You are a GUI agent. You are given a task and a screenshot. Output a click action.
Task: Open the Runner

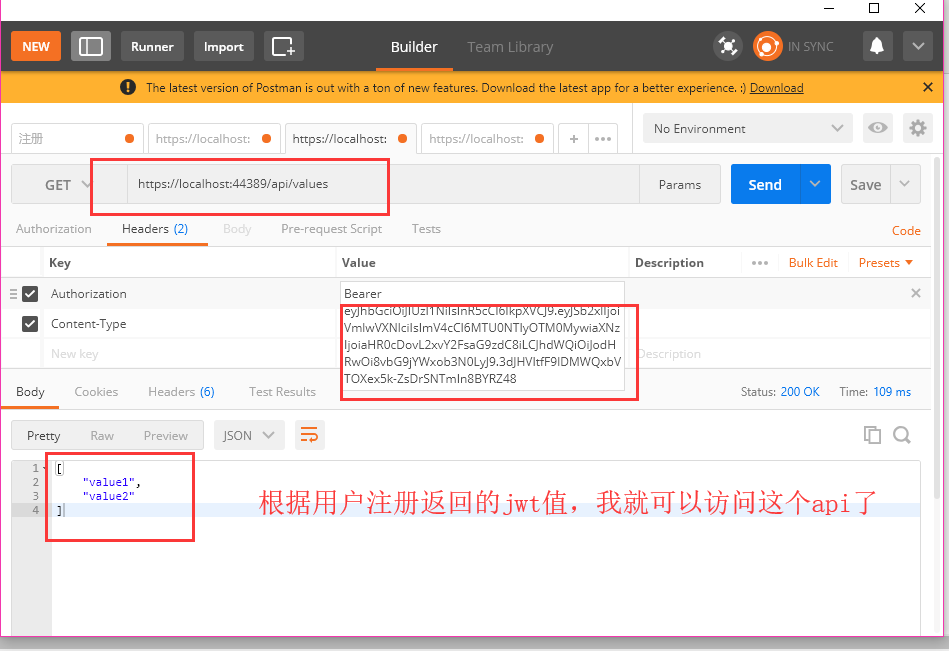pyautogui.click(x=152, y=47)
